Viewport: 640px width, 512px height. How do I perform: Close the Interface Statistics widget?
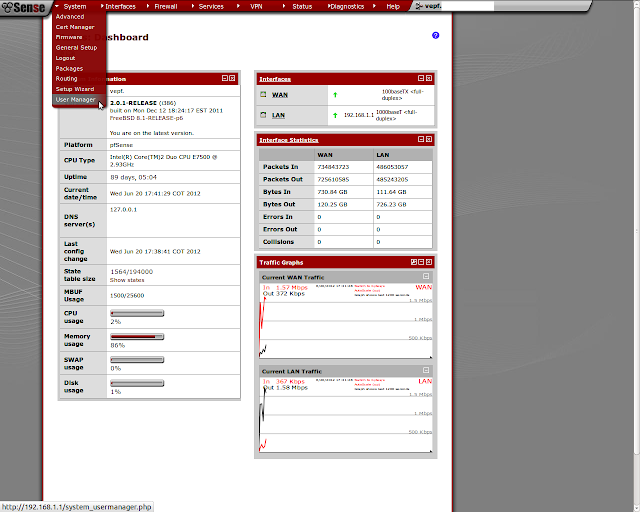[429, 139]
